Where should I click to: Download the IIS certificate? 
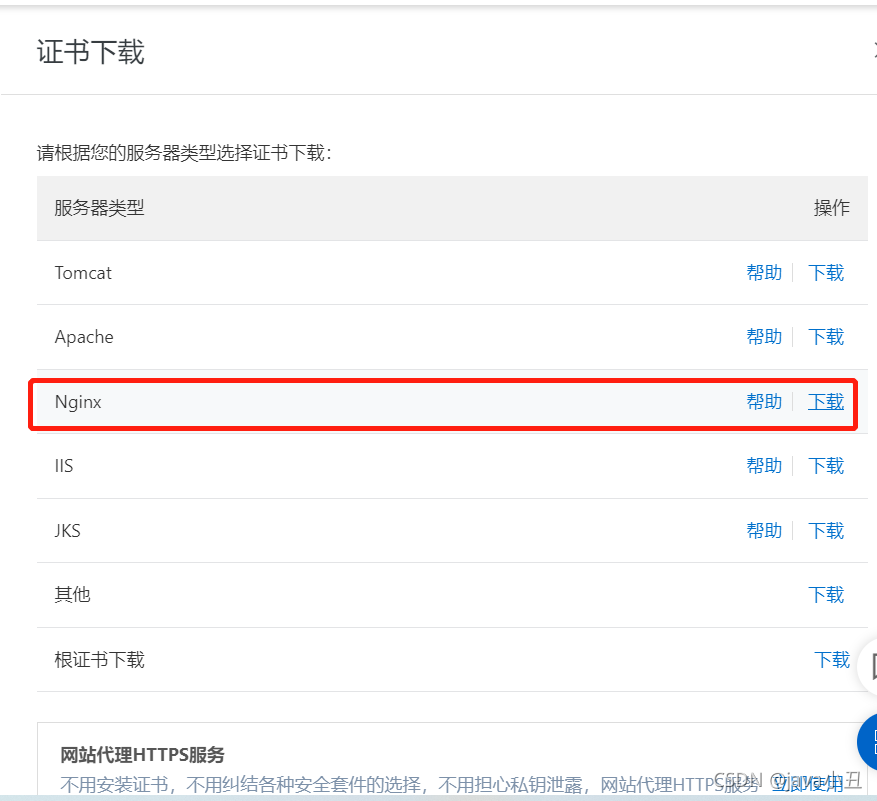point(826,465)
